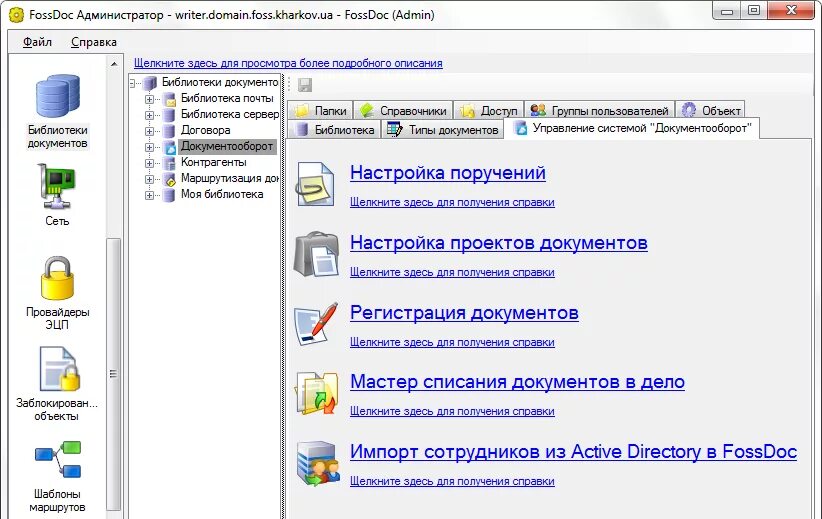Click the Библиотека сервера tree node icon
Screen dimensions: 822x519
169,115
